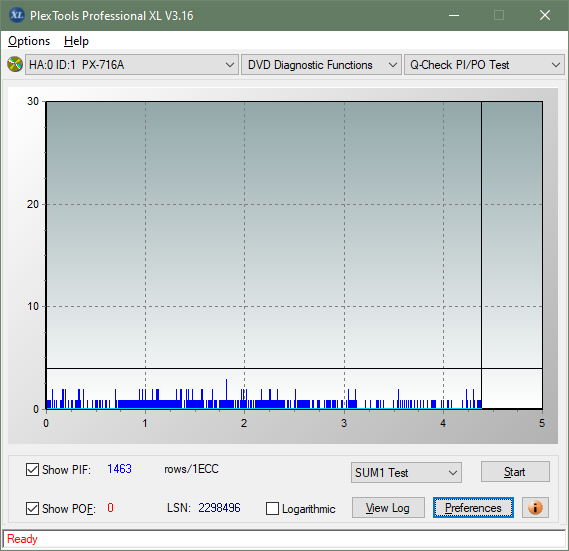This screenshot has height=551, width=569.
Task: Expand the SUM1 Test dropdown
Action: click(x=406, y=473)
